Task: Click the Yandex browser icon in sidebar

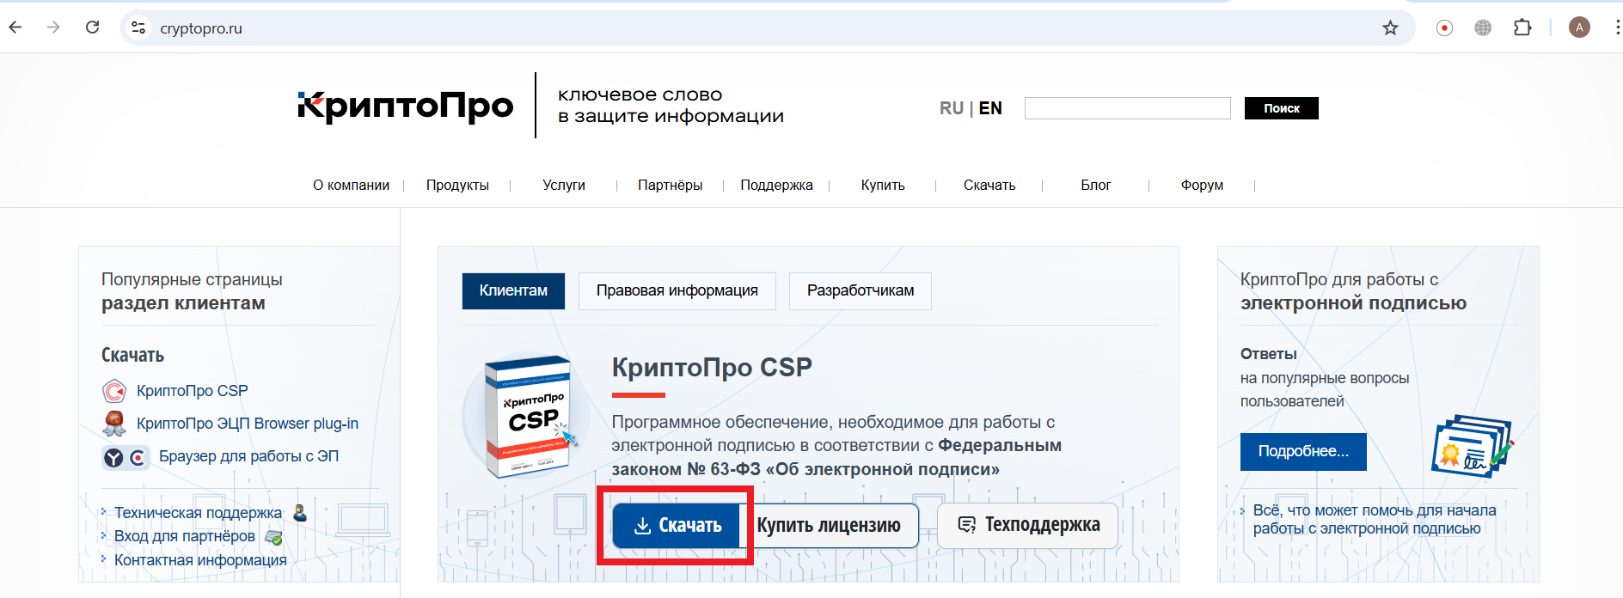Action: coord(114,457)
